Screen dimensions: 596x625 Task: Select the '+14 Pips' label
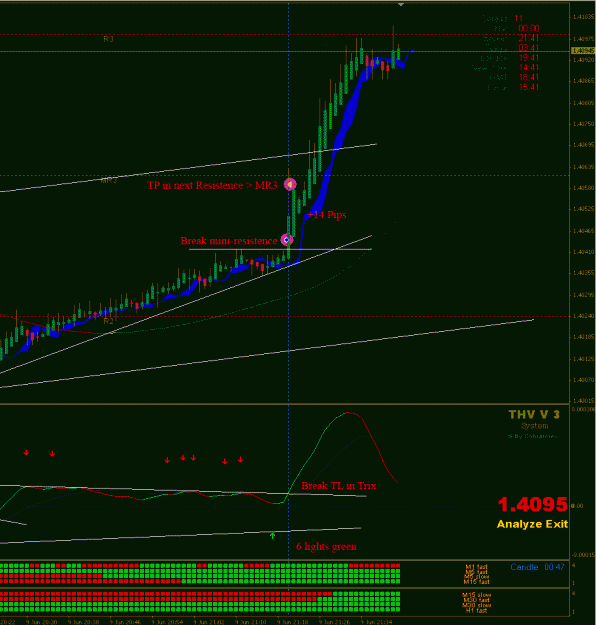coord(327,215)
